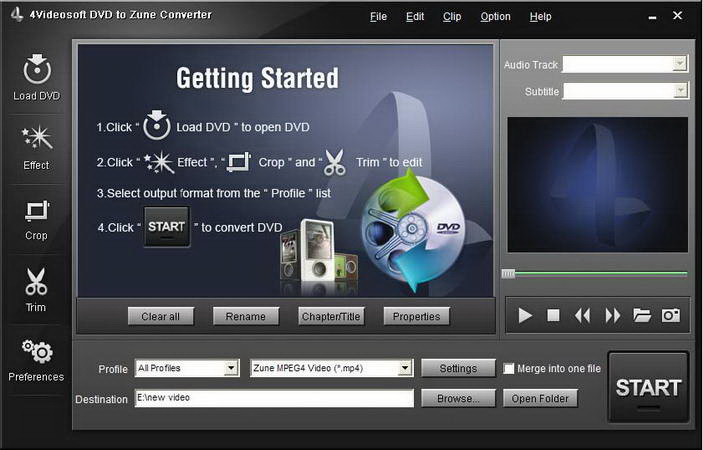Open the Clip menu
Viewport: 703px width, 450px height.
[x=452, y=17]
